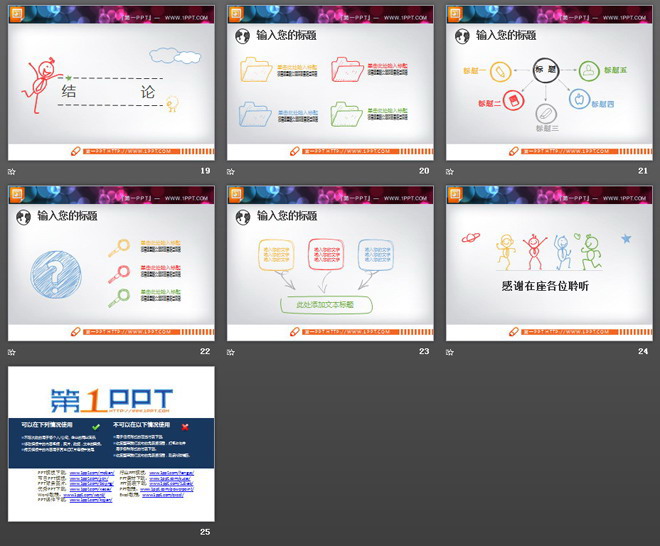Click the red folder icon in slide 20
The width and height of the screenshot is (660, 546).
[x=347, y=69]
